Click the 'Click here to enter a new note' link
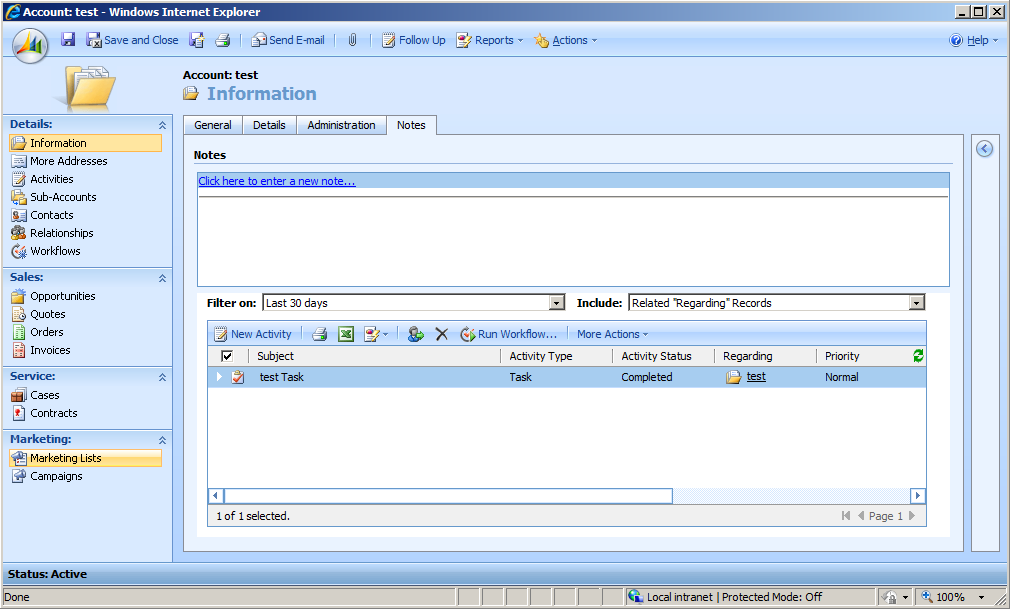This screenshot has height=609, width=1010. [x=277, y=181]
